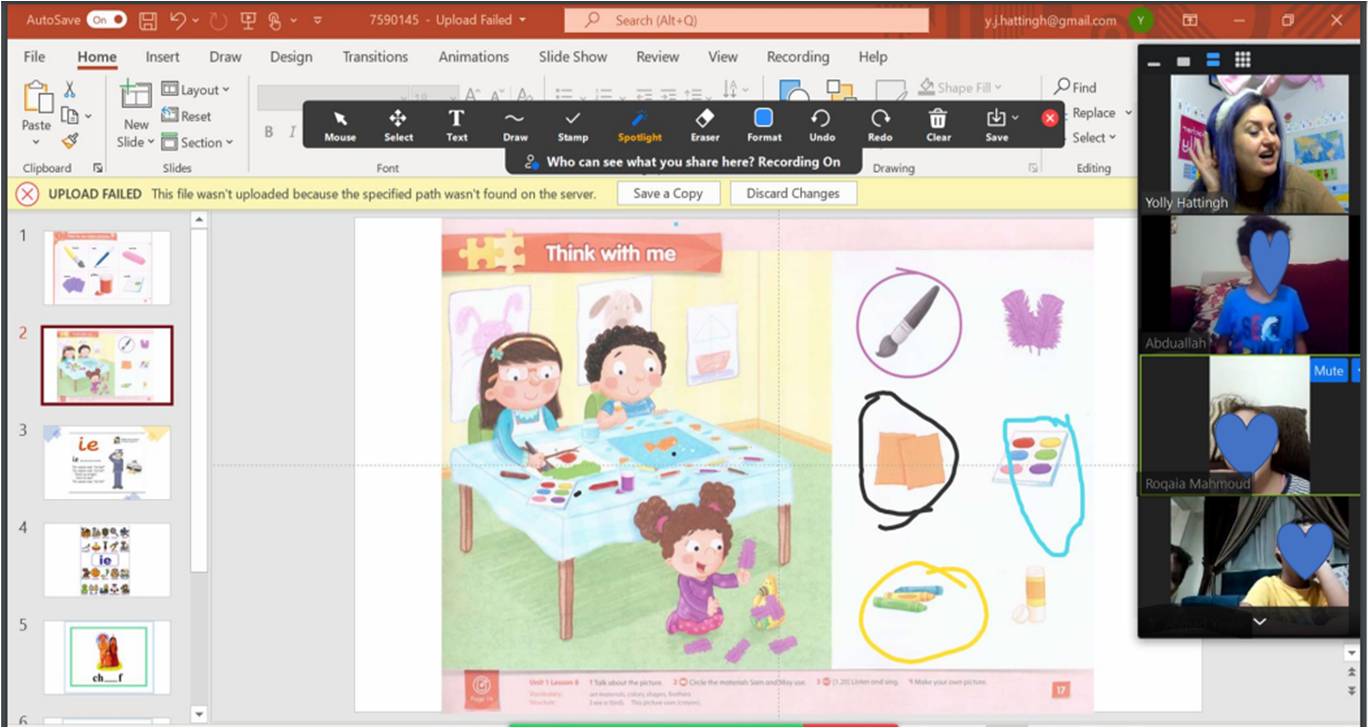Expand the Paste options arrow
1369x728 pixels.
(x=37, y=143)
